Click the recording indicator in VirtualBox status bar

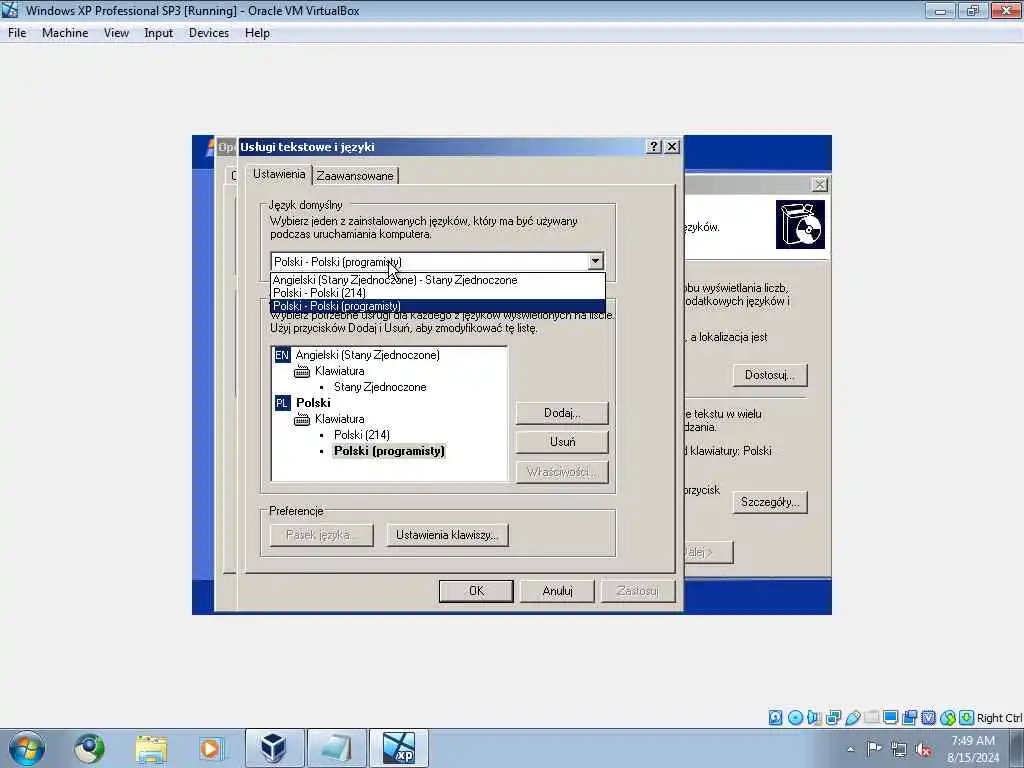(909, 718)
